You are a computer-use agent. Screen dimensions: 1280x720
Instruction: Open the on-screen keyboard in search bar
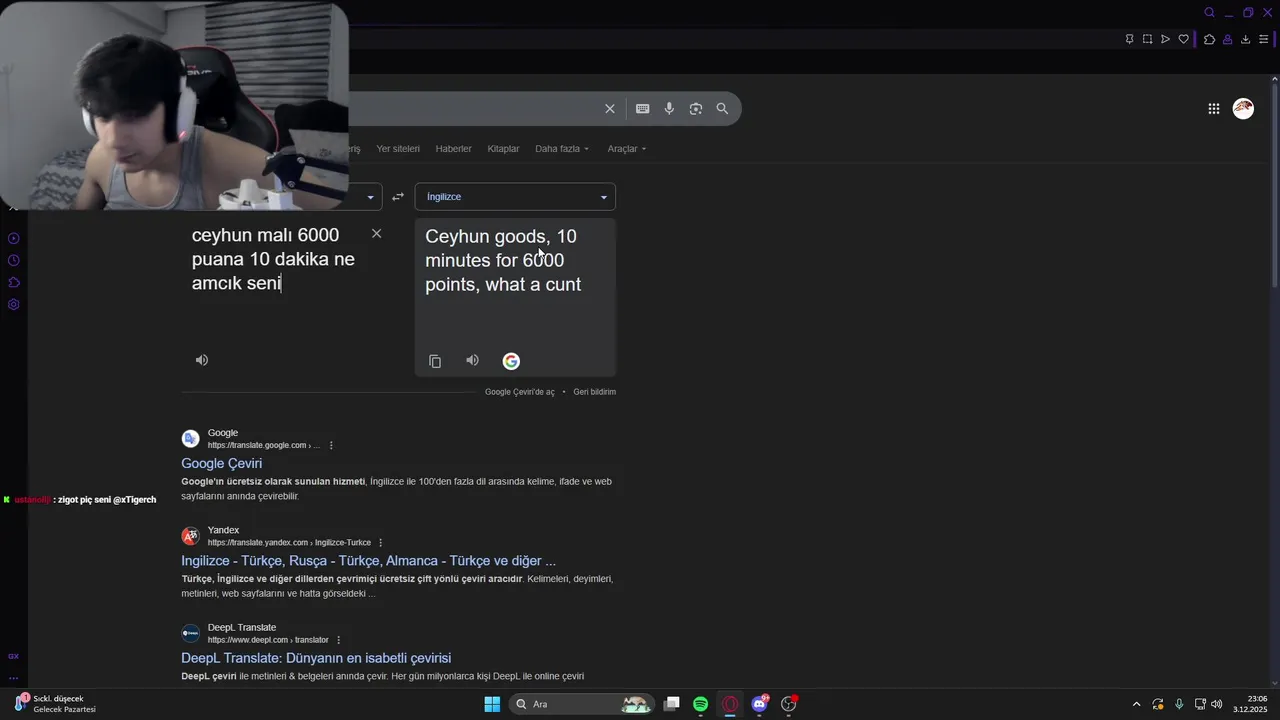tap(643, 109)
